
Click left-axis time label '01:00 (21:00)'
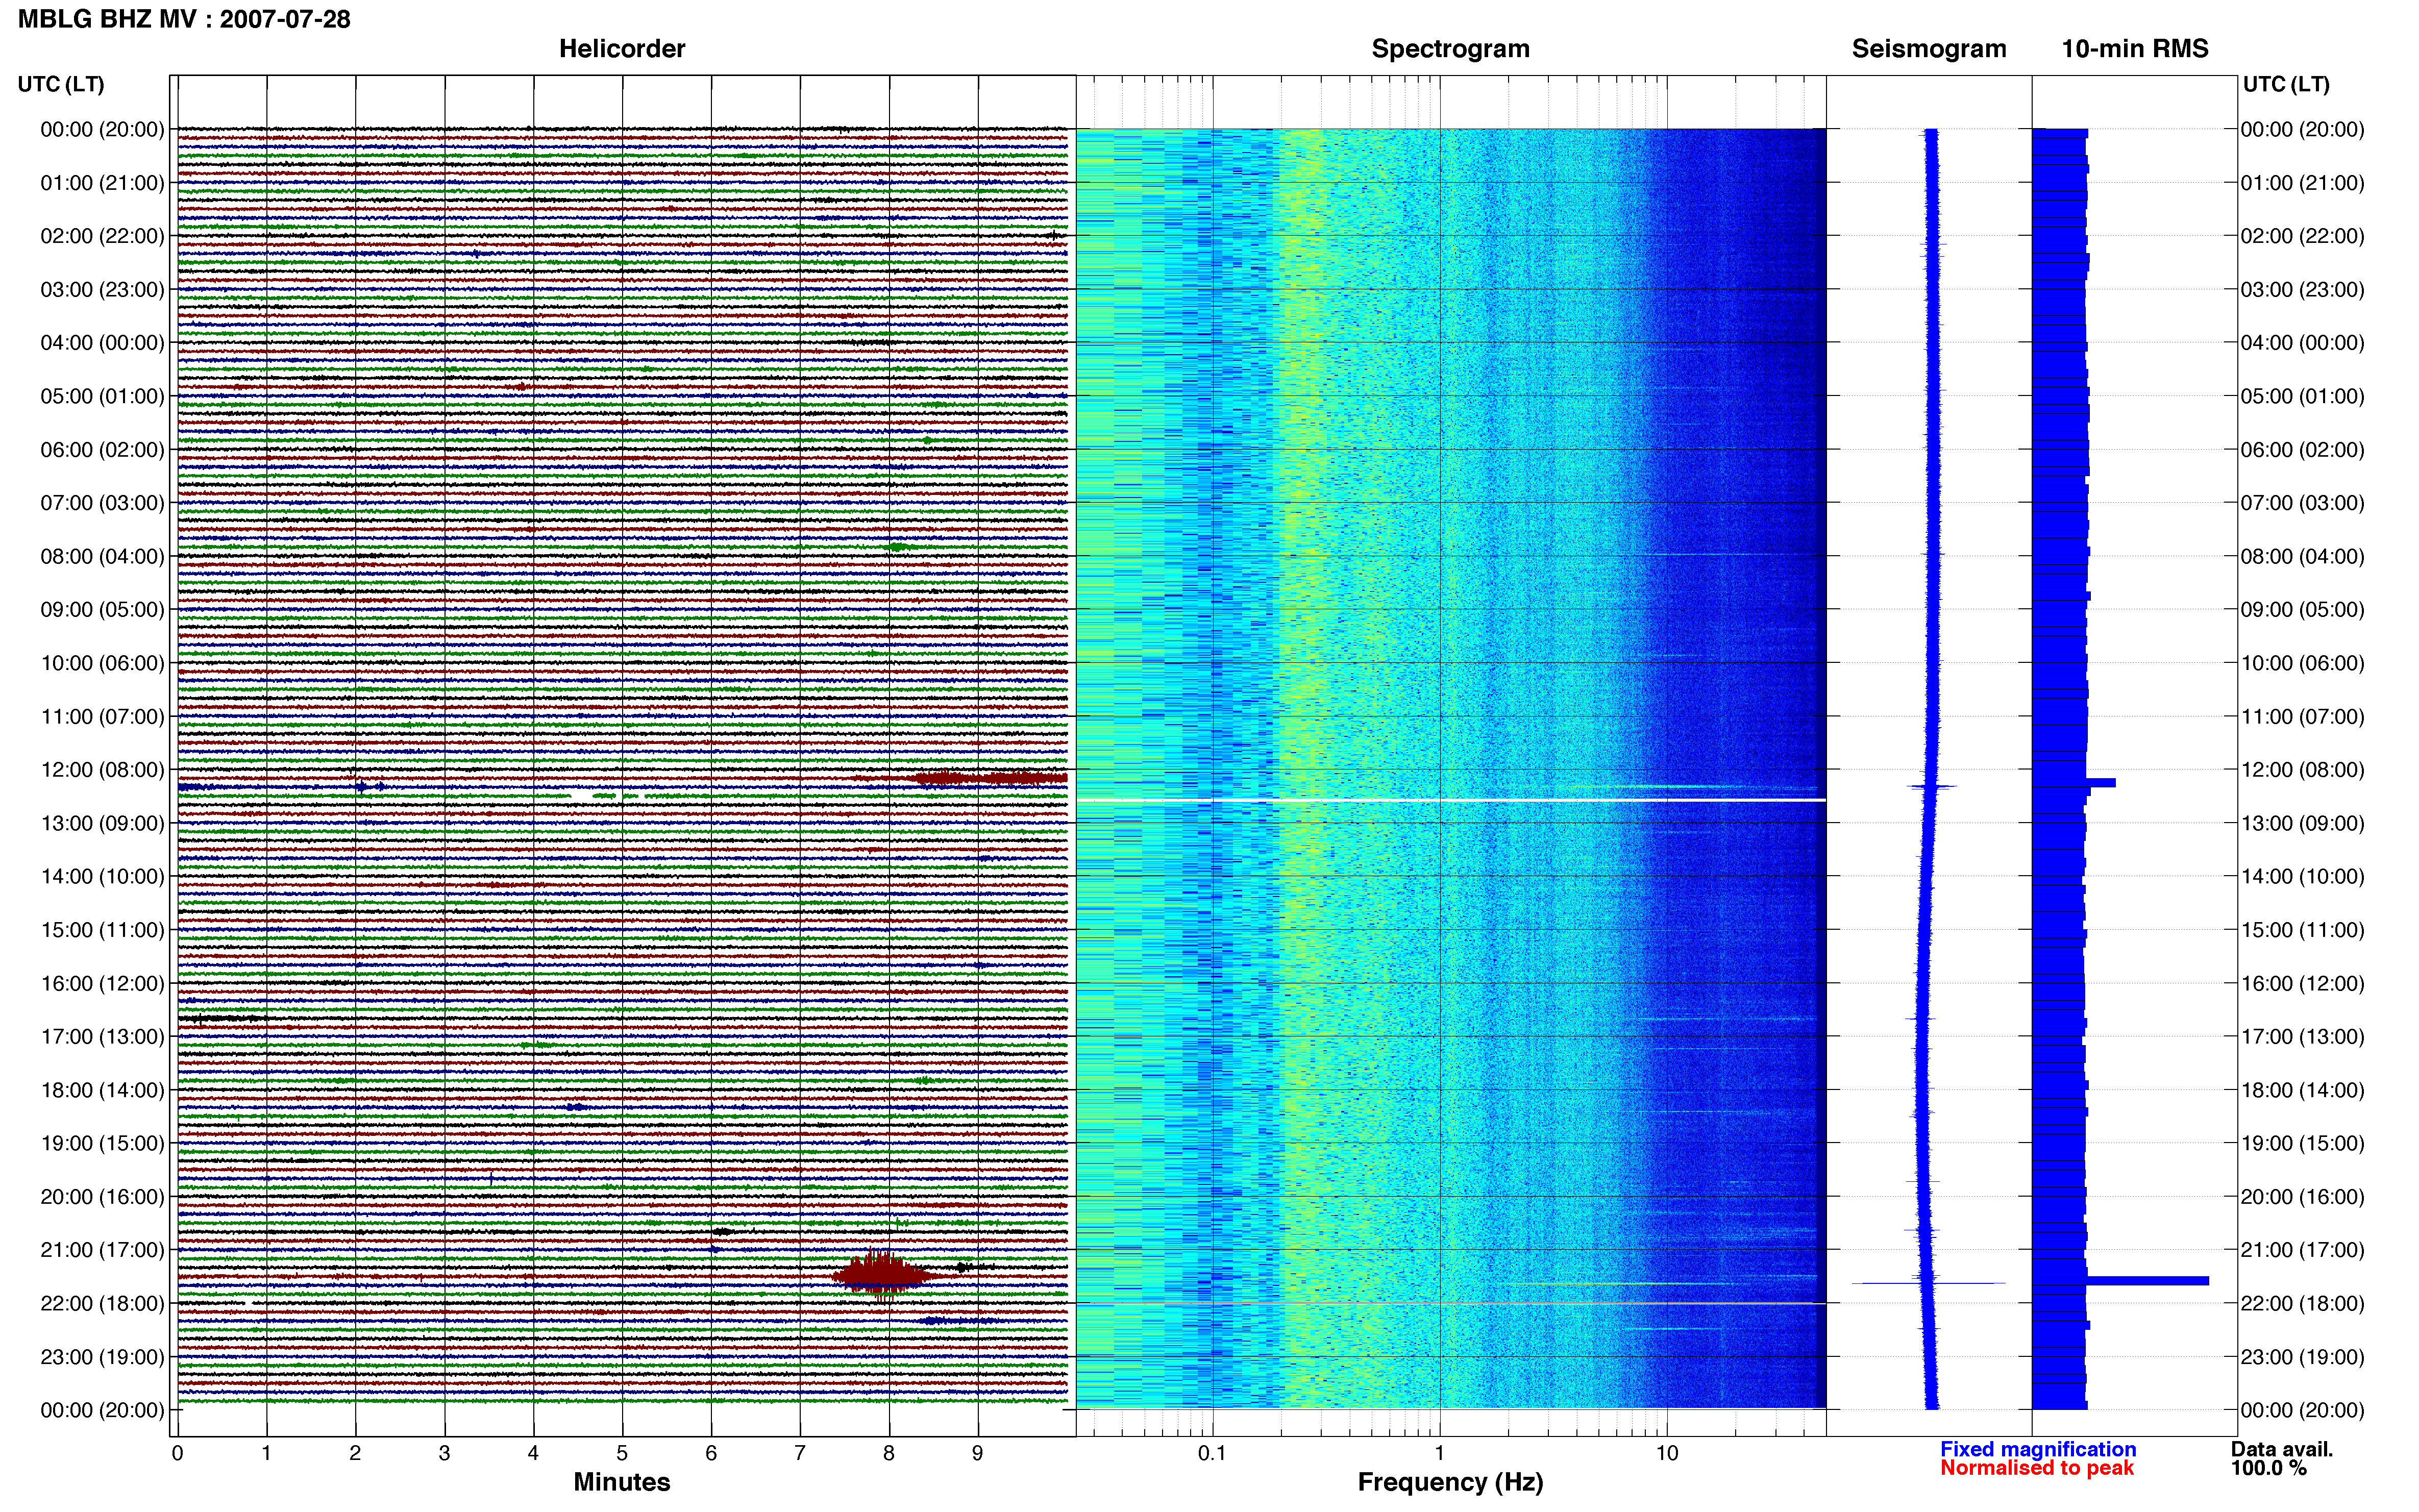[x=102, y=183]
